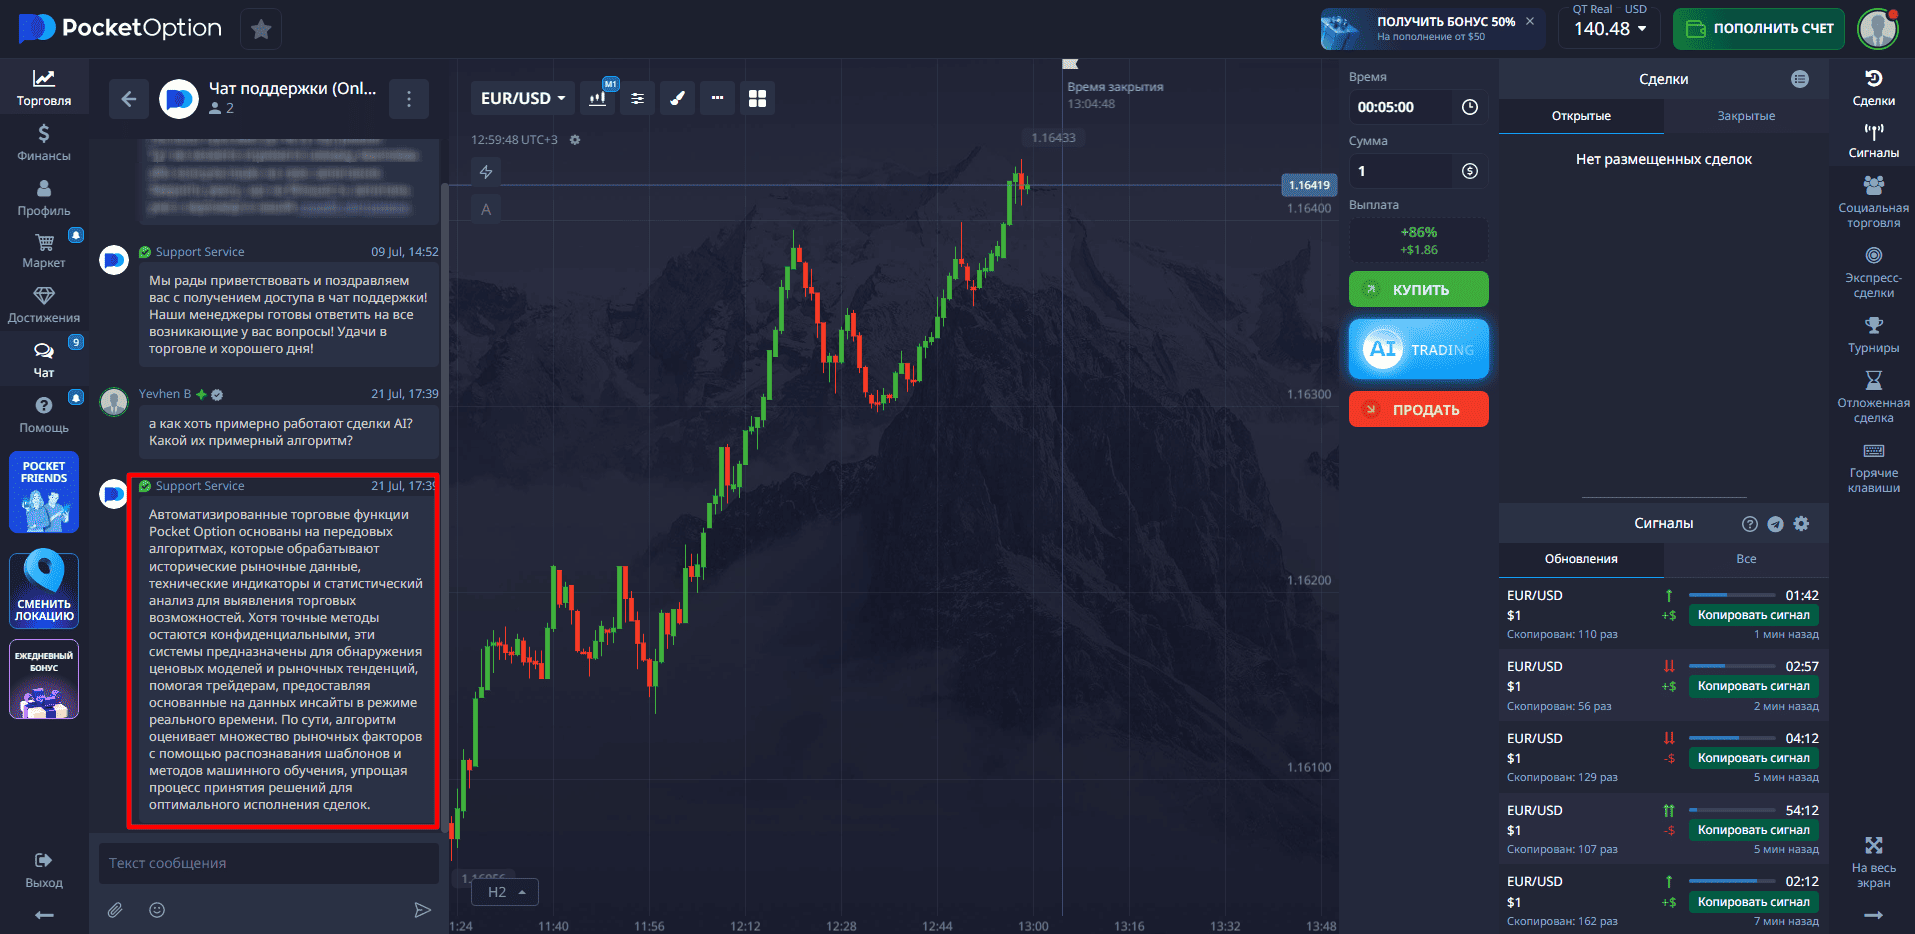Screen dimensions: 1915x934
Task: Click the red Sell button
Action: (1418, 409)
